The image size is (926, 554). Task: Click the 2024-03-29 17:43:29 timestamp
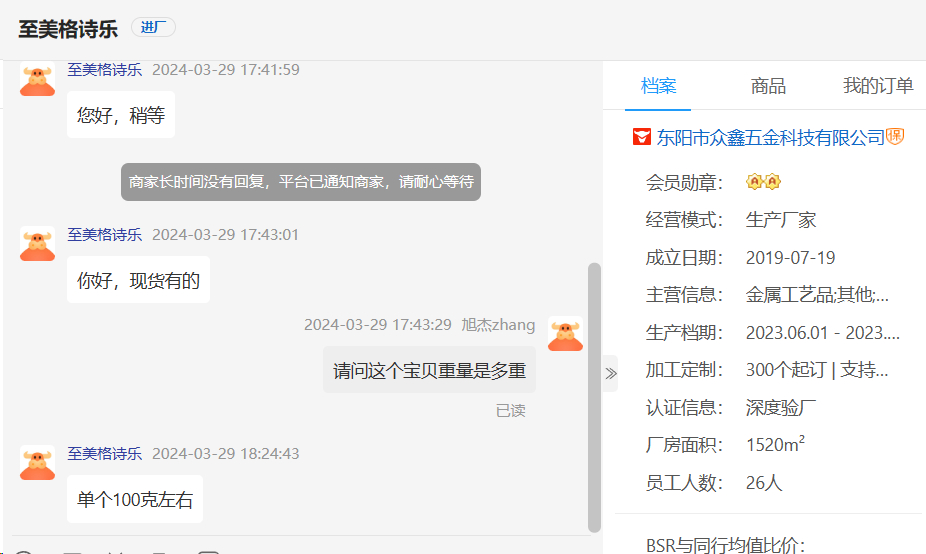pos(378,325)
